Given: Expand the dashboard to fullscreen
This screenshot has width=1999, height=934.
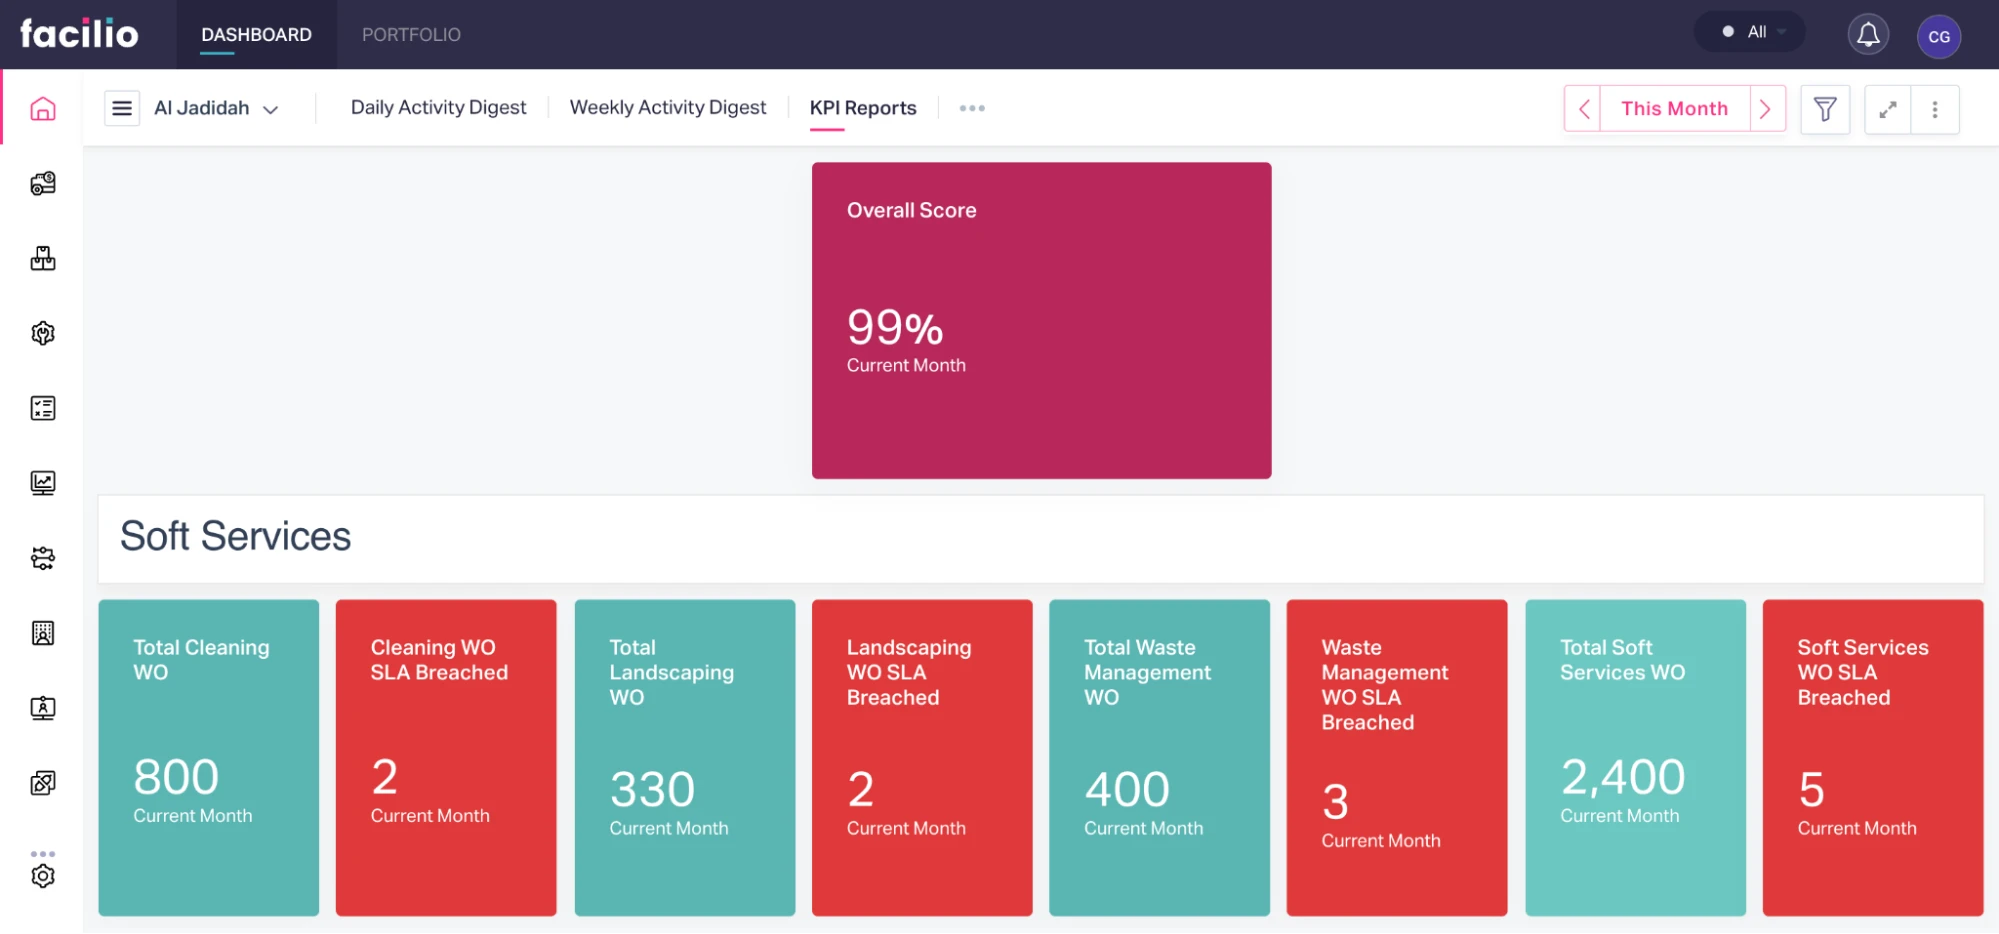Looking at the screenshot, I should 1887,109.
